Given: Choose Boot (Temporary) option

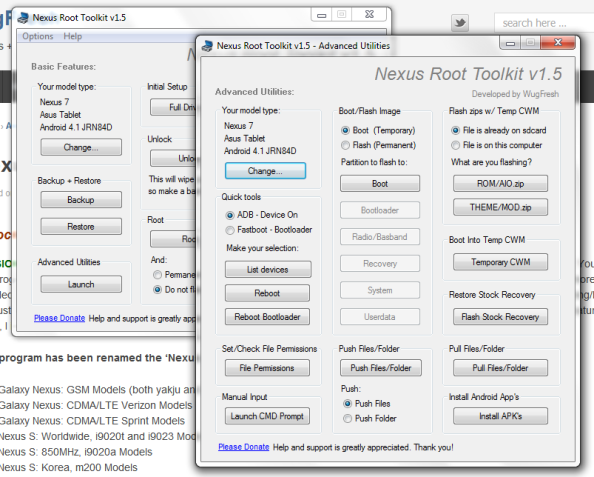Looking at the screenshot, I should [x=345, y=131].
